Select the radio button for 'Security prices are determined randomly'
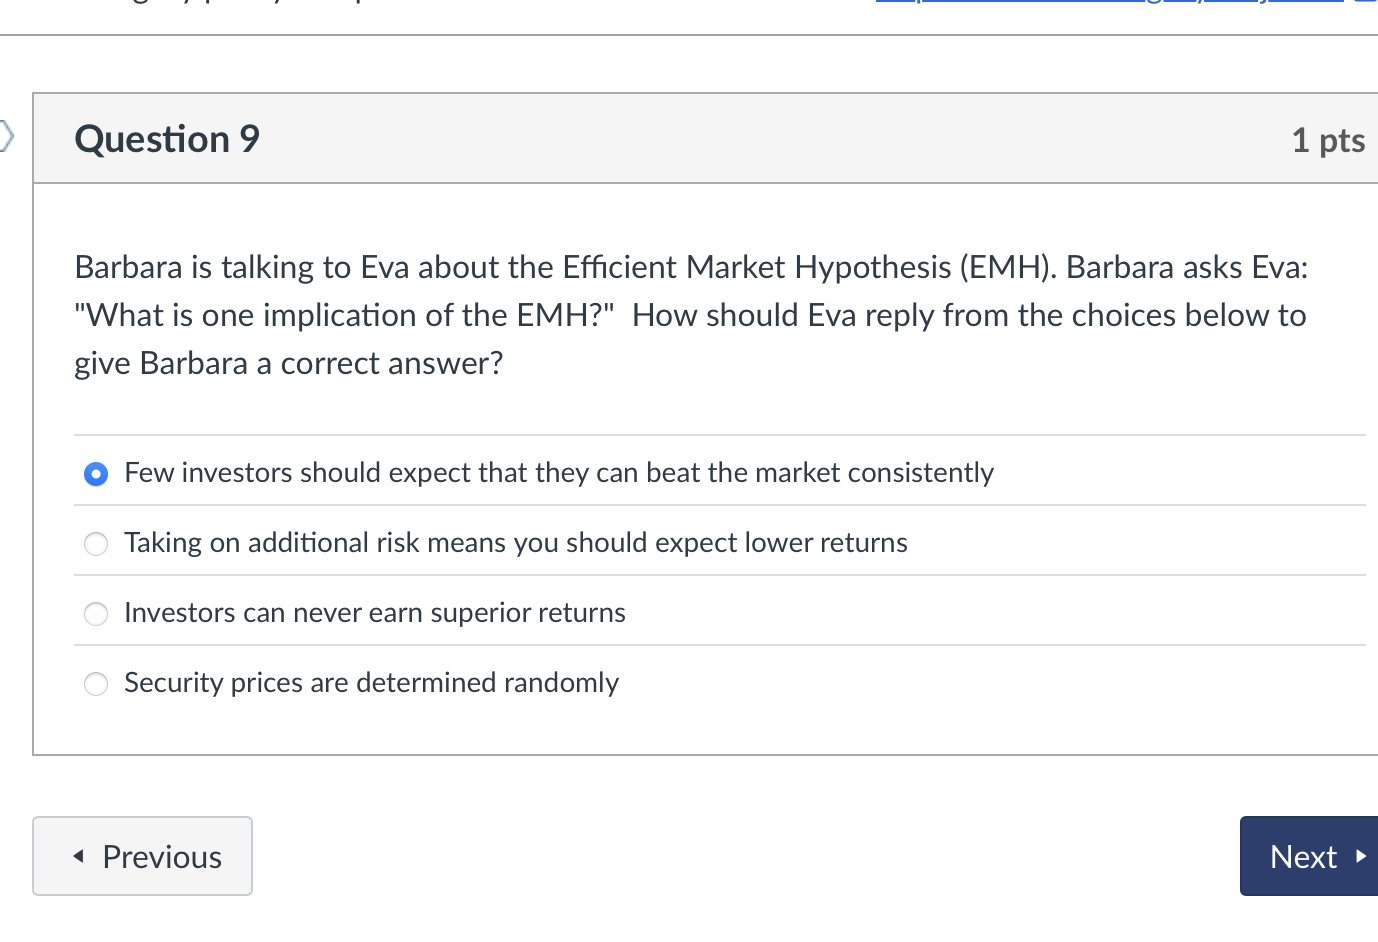The height and width of the screenshot is (942, 1378). 95,683
